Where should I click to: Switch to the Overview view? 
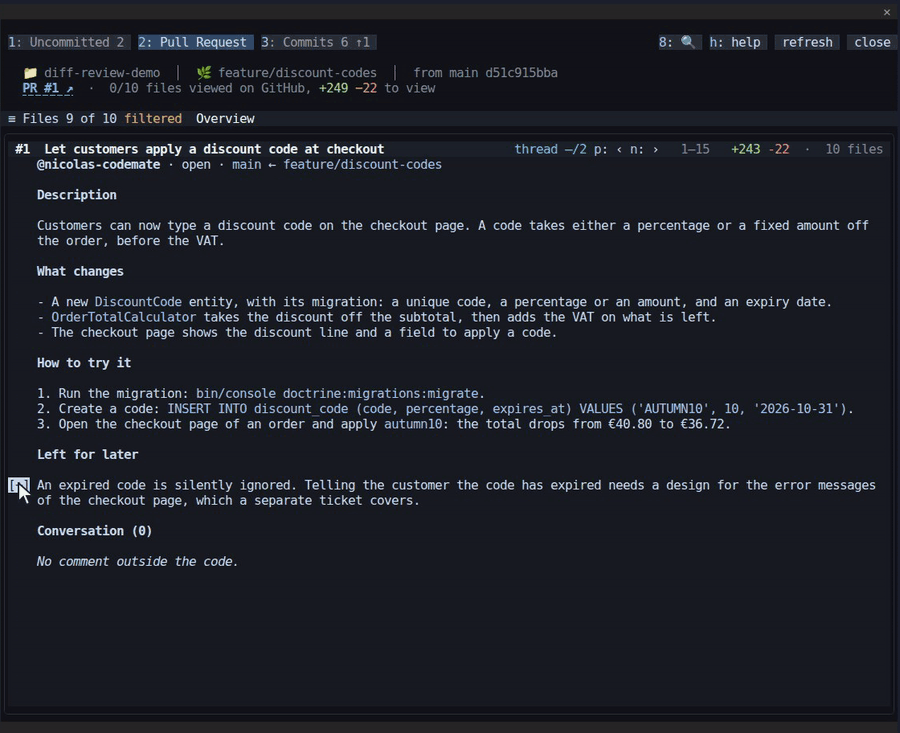pyautogui.click(x=225, y=119)
